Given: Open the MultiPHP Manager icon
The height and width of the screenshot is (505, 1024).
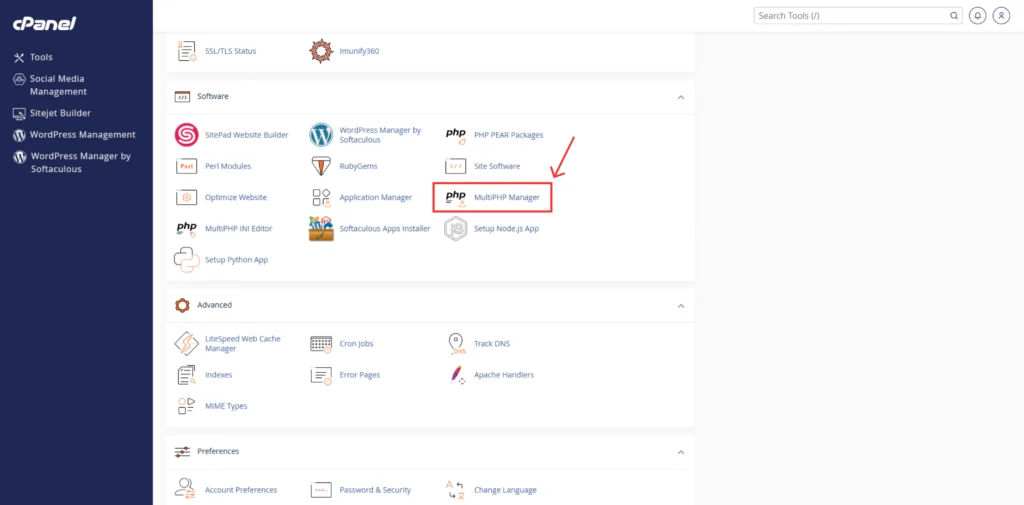Looking at the screenshot, I should point(456,197).
